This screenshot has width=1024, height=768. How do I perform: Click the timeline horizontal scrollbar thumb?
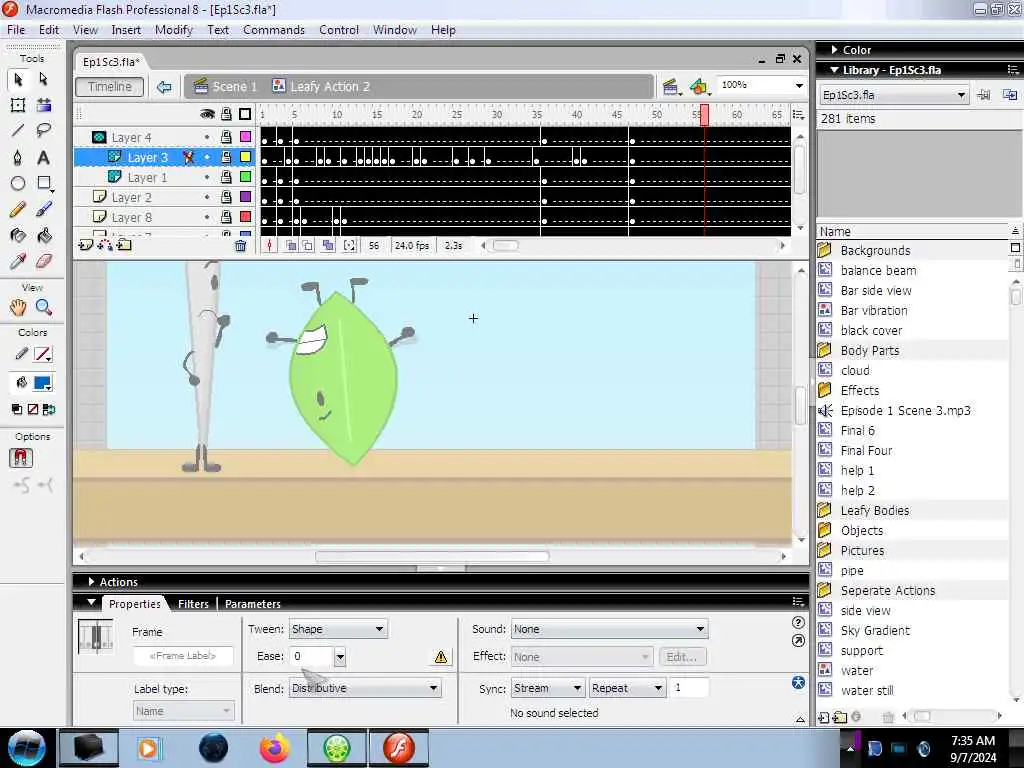(x=505, y=246)
